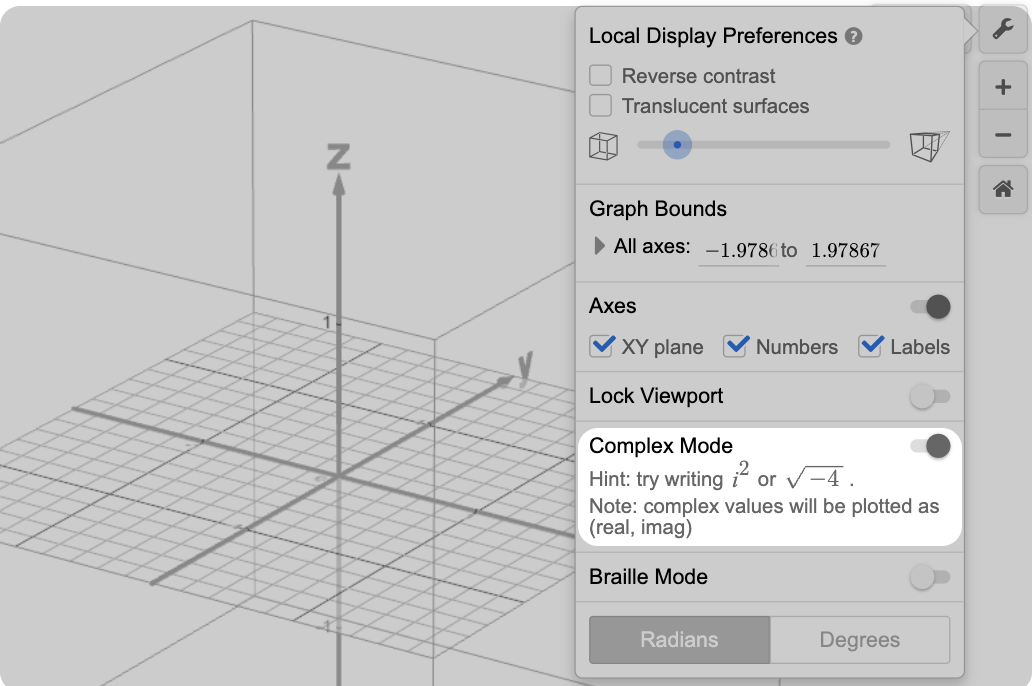This screenshot has width=1032, height=686.
Task: Check the Translucent surfaces option
Action: (x=601, y=106)
